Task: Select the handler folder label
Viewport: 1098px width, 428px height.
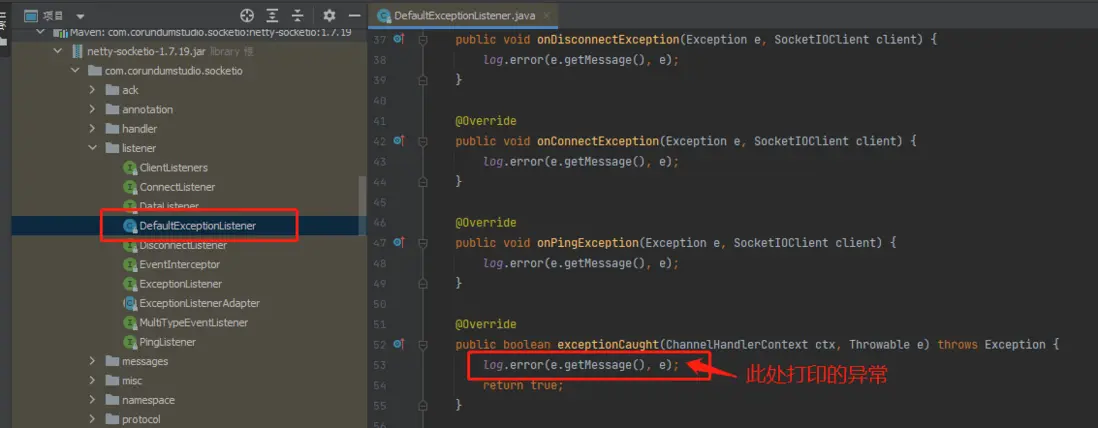Action: [139, 129]
